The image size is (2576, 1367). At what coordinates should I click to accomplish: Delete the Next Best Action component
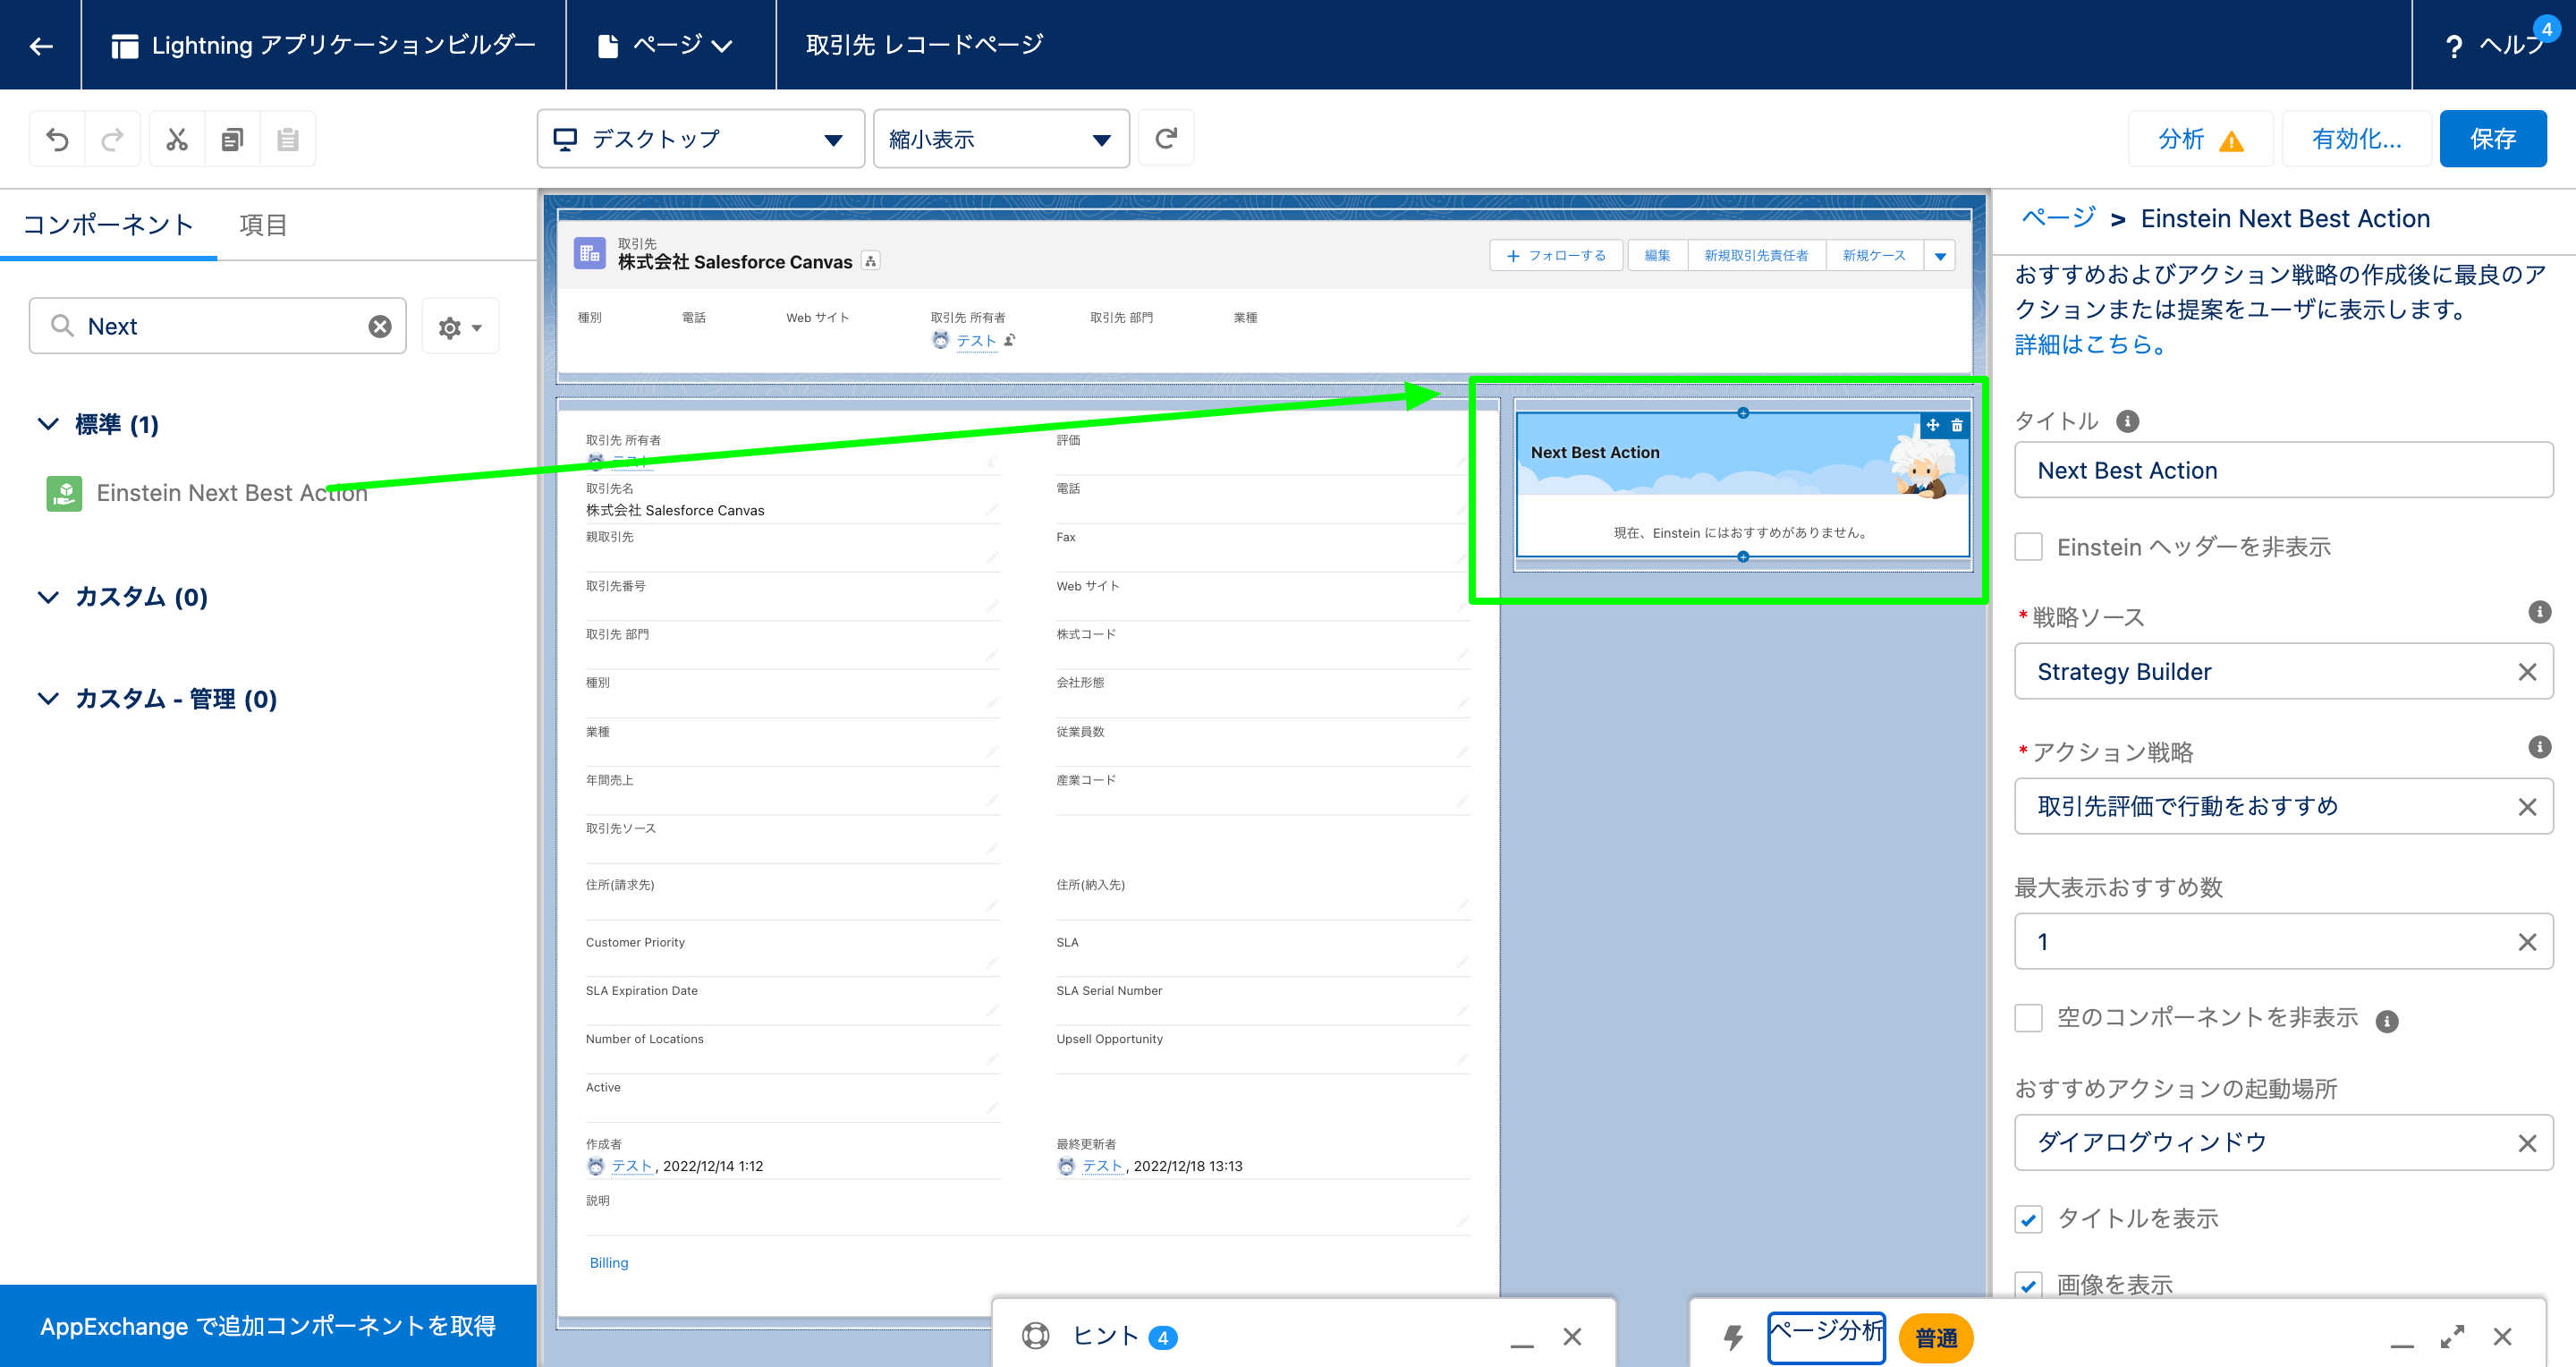click(x=1957, y=425)
